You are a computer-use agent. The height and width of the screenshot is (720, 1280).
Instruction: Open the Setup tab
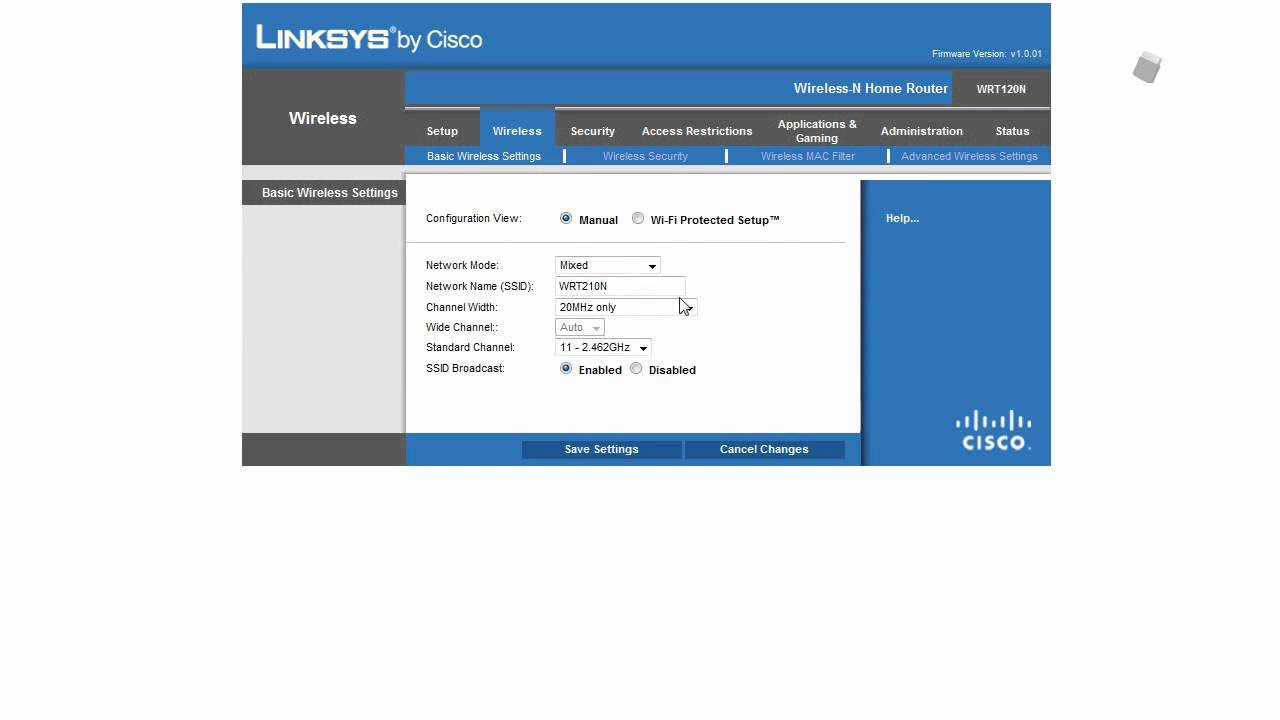coord(442,131)
